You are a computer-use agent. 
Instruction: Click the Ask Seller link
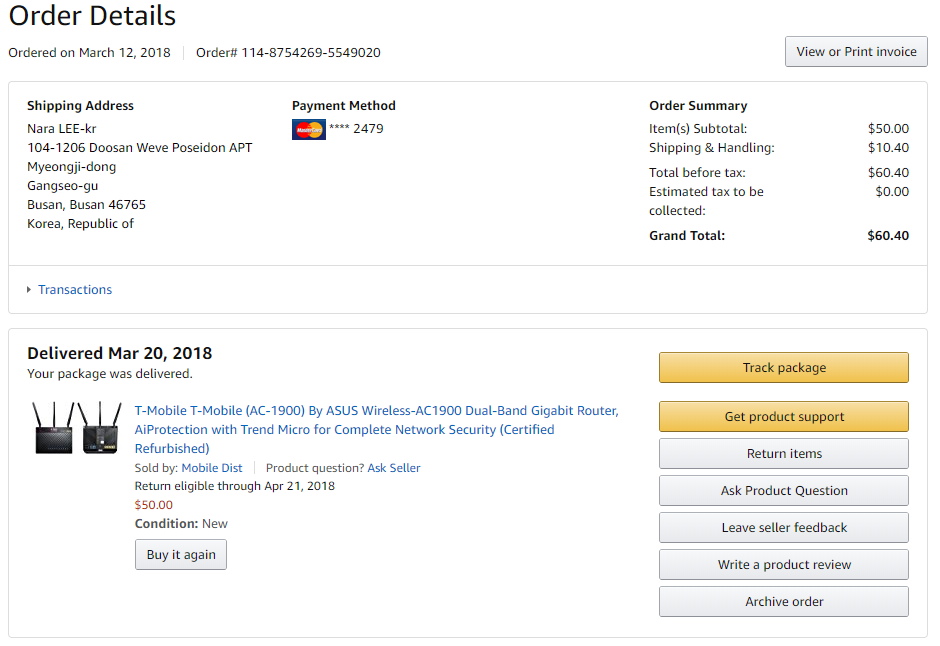[394, 468]
